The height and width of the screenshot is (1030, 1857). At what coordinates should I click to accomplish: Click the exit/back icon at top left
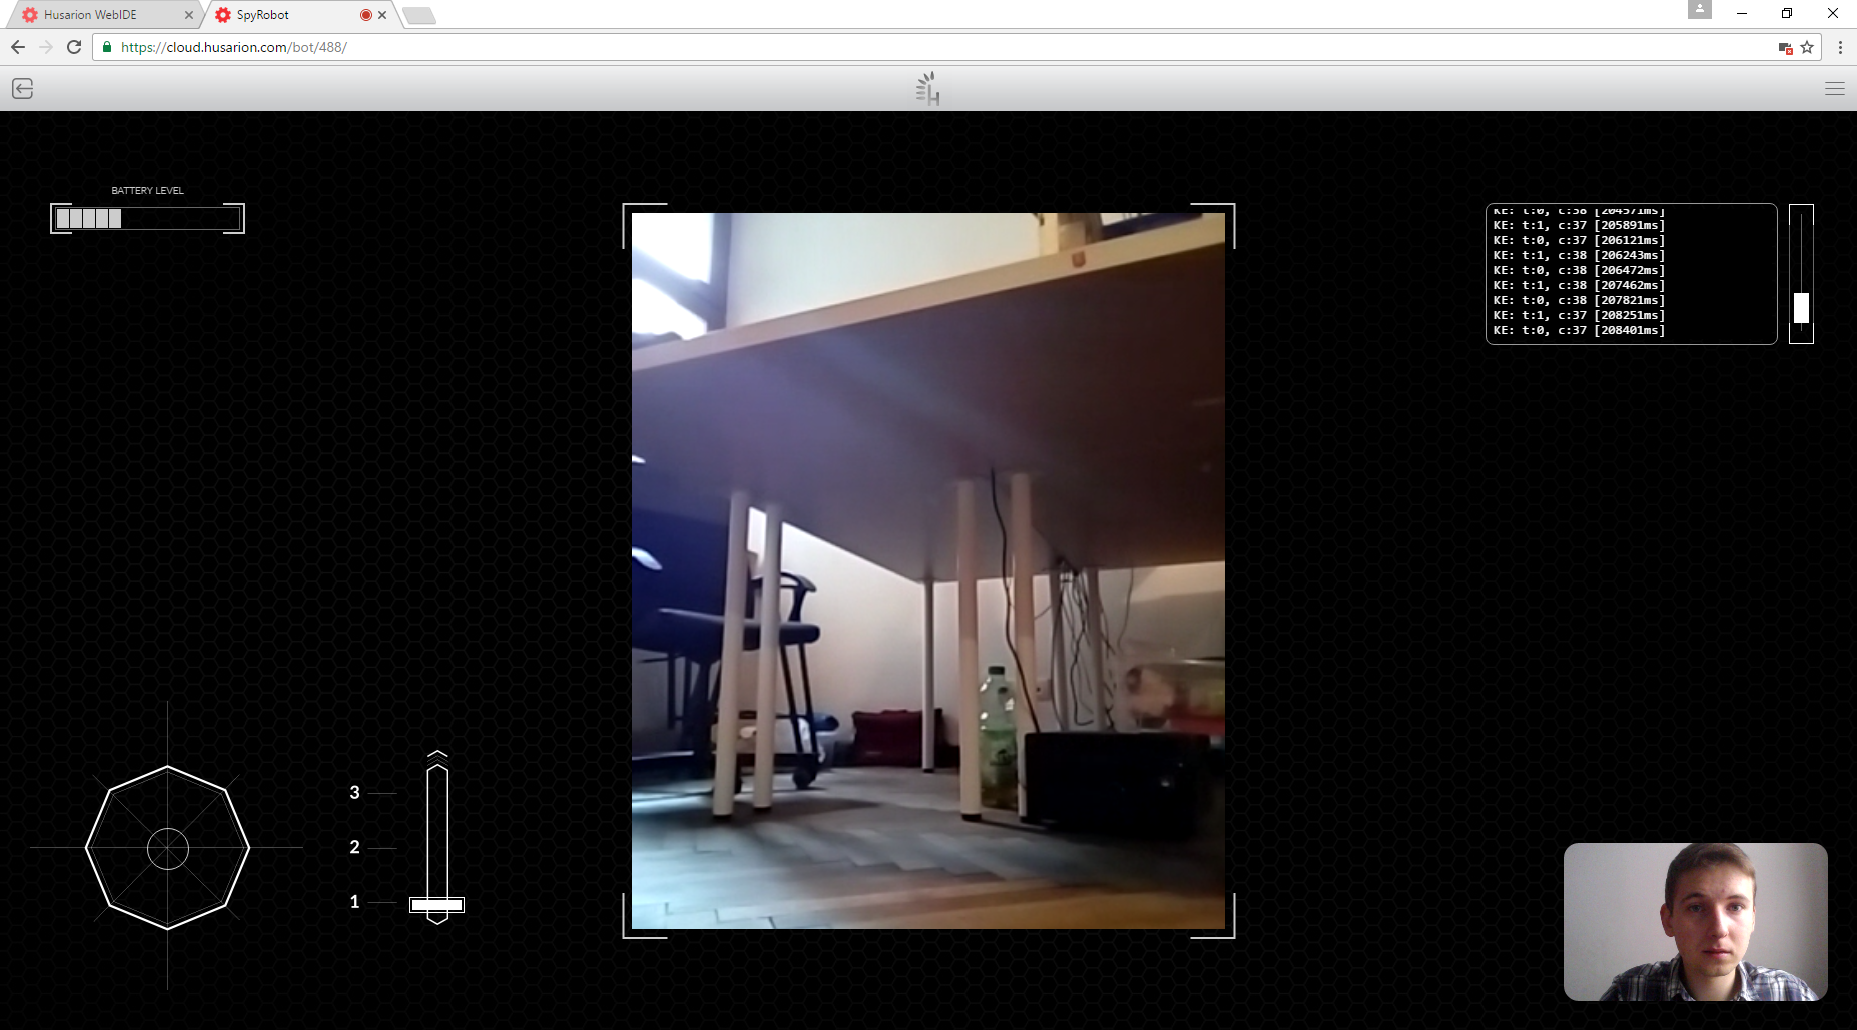23,89
